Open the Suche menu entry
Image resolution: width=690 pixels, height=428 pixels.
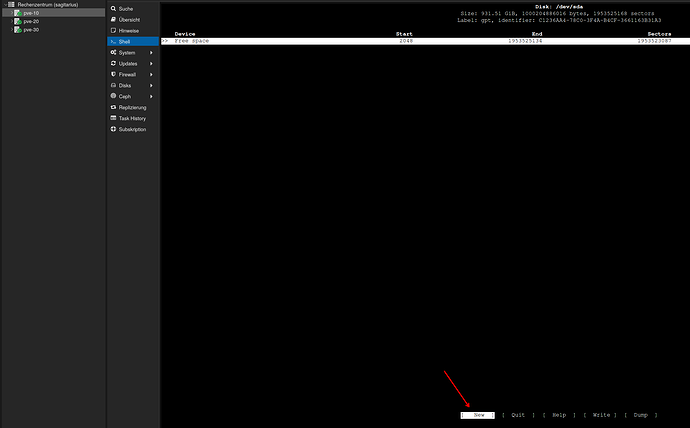coord(133,9)
